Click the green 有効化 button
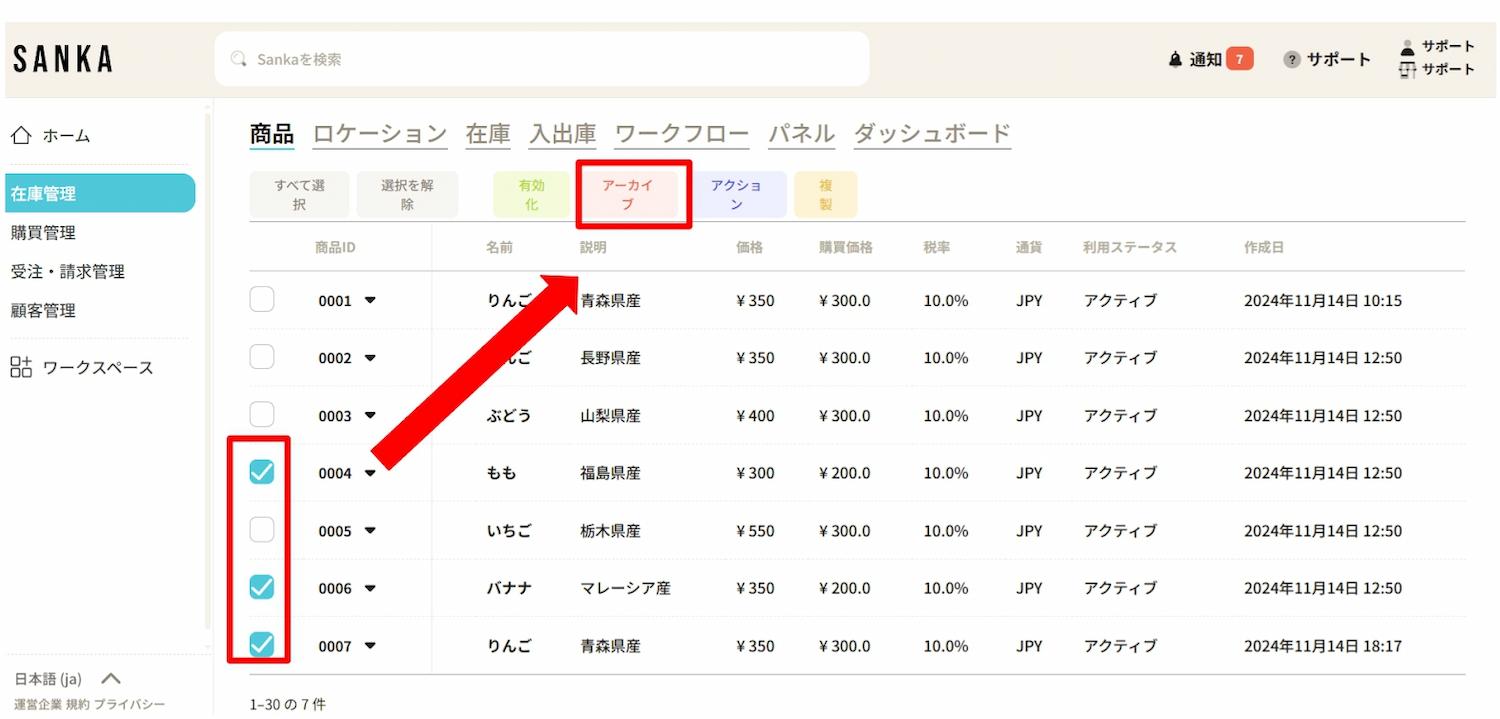This screenshot has height=719, width=1500. (531, 195)
